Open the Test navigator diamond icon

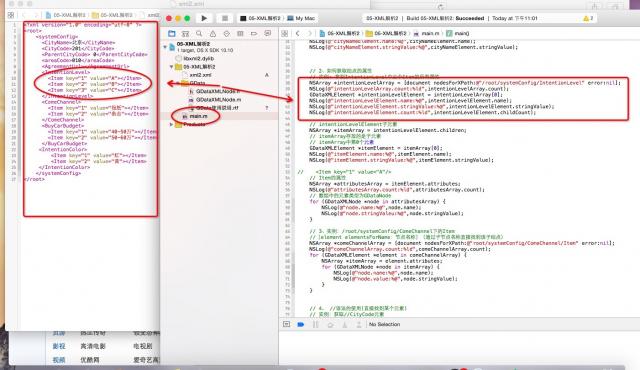click(x=227, y=33)
